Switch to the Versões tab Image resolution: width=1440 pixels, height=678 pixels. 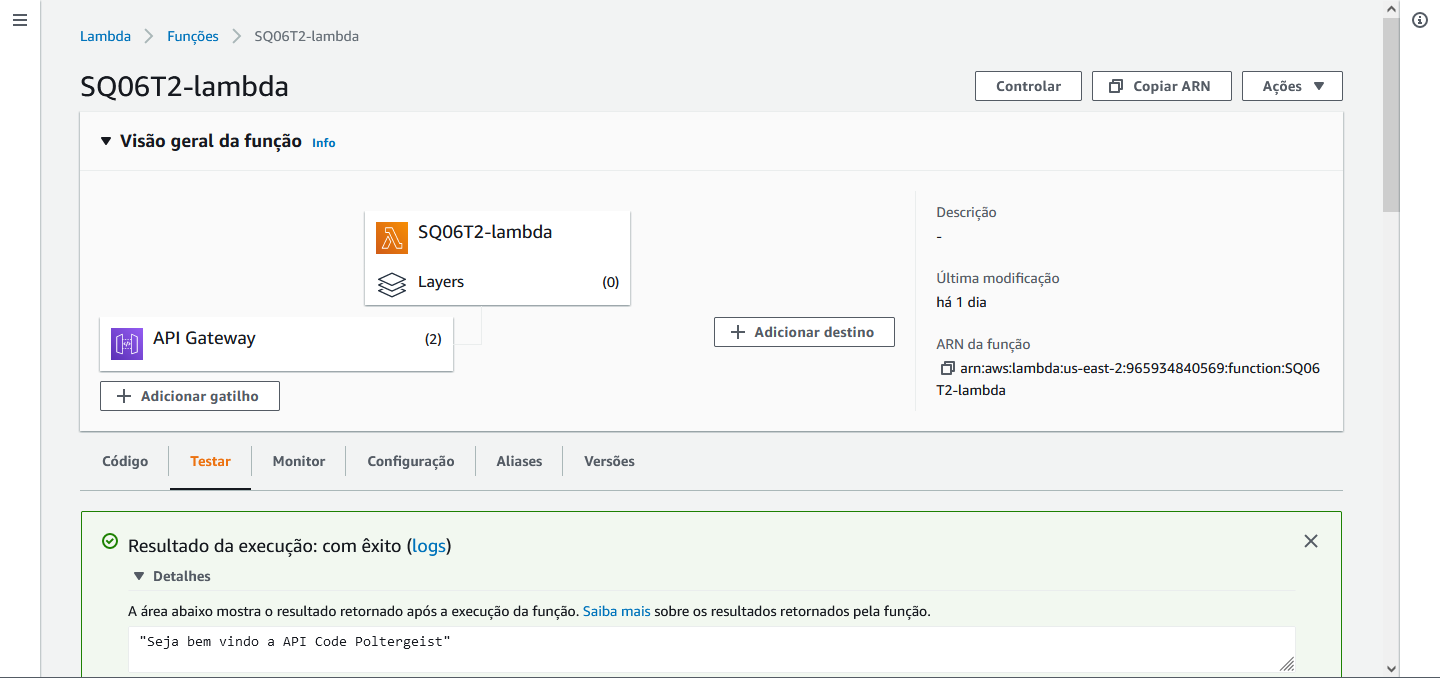click(x=609, y=461)
